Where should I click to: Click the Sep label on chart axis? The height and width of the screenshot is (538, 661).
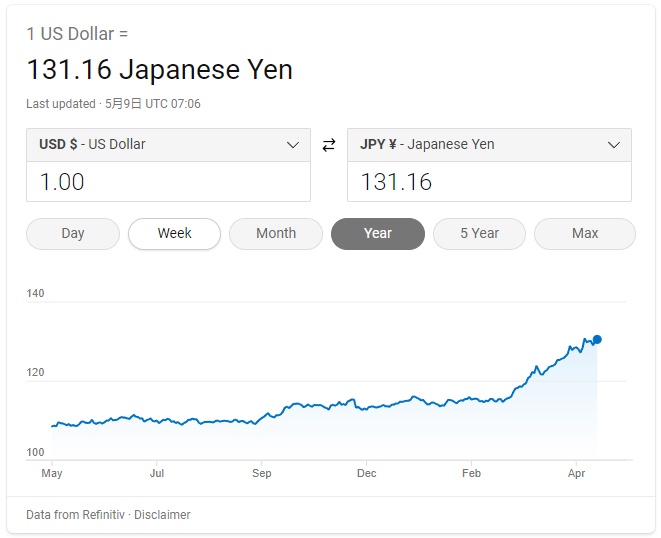tap(262, 473)
